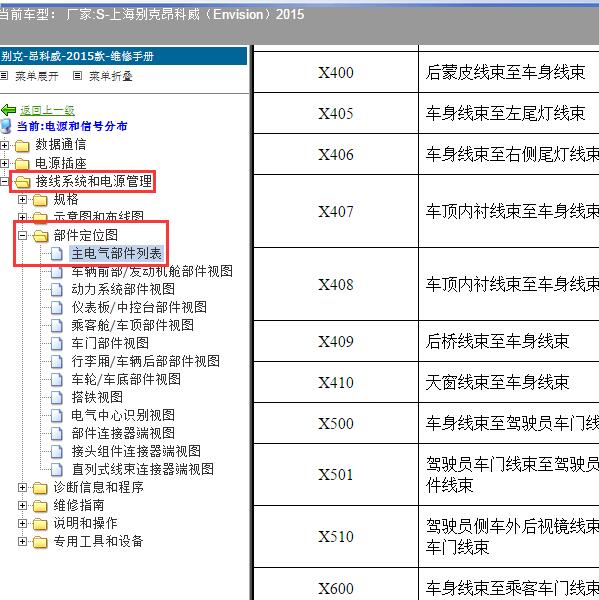This screenshot has height=600, width=599.
Task: Click the document icon of 接头组件连接器端视图
Action: [57, 451]
